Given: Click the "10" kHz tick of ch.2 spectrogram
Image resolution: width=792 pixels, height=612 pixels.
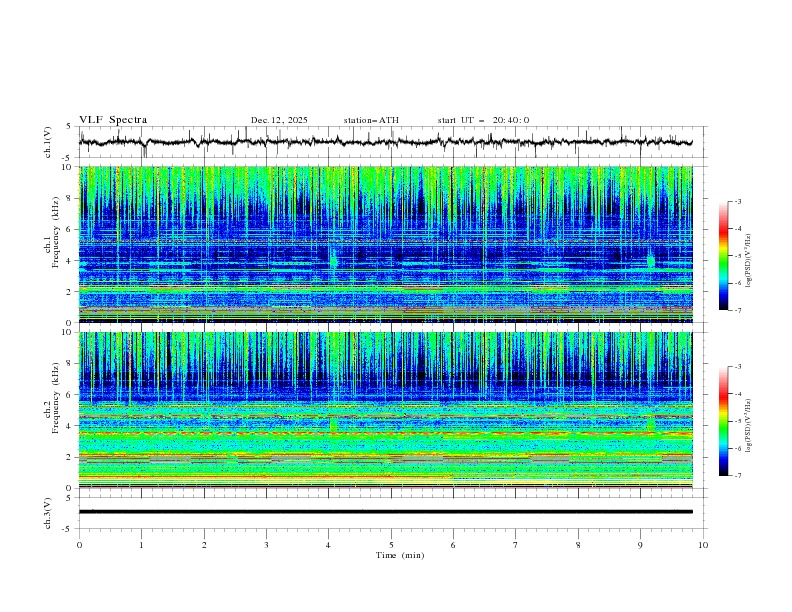Looking at the screenshot, I should pyautogui.click(x=69, y=332).
